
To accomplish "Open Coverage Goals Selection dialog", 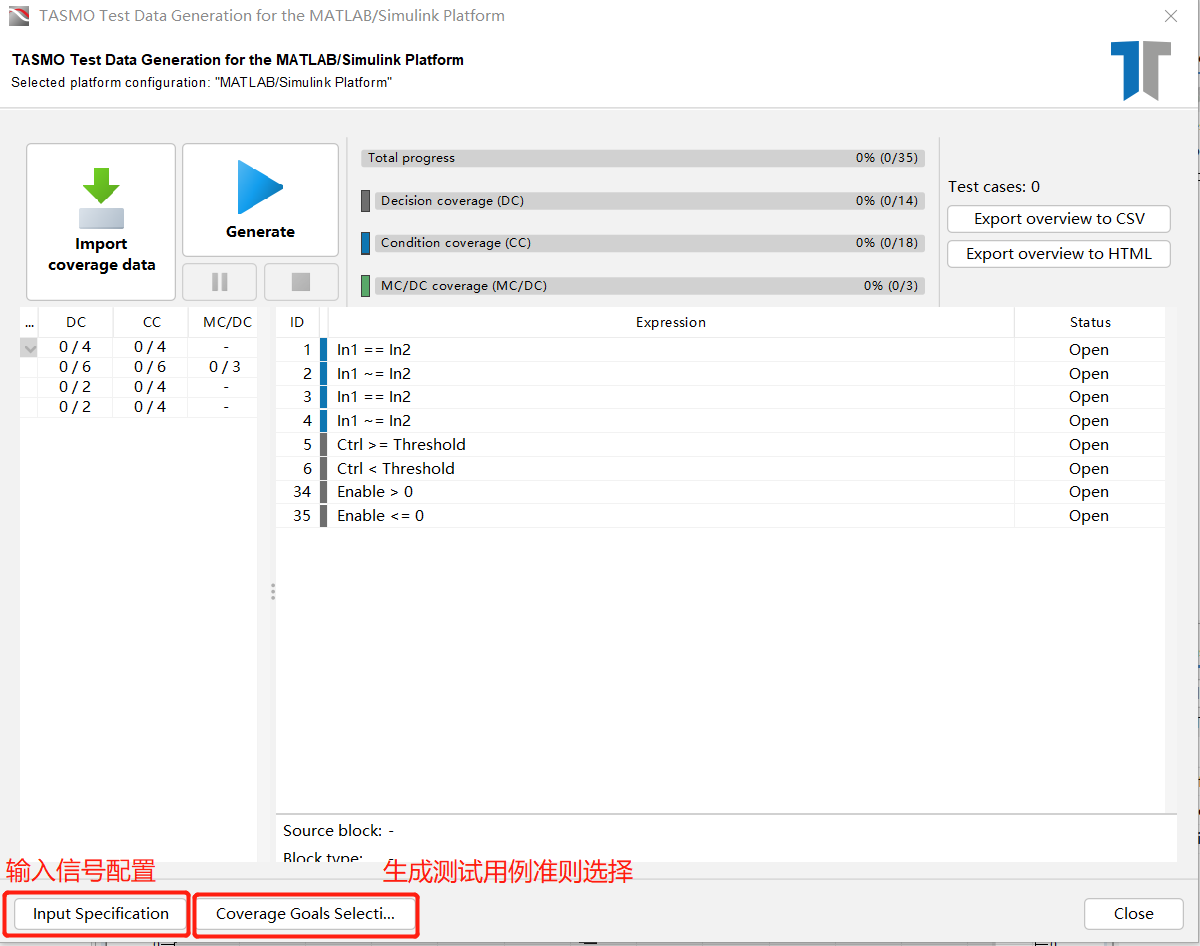I will (x=306, y=914).
